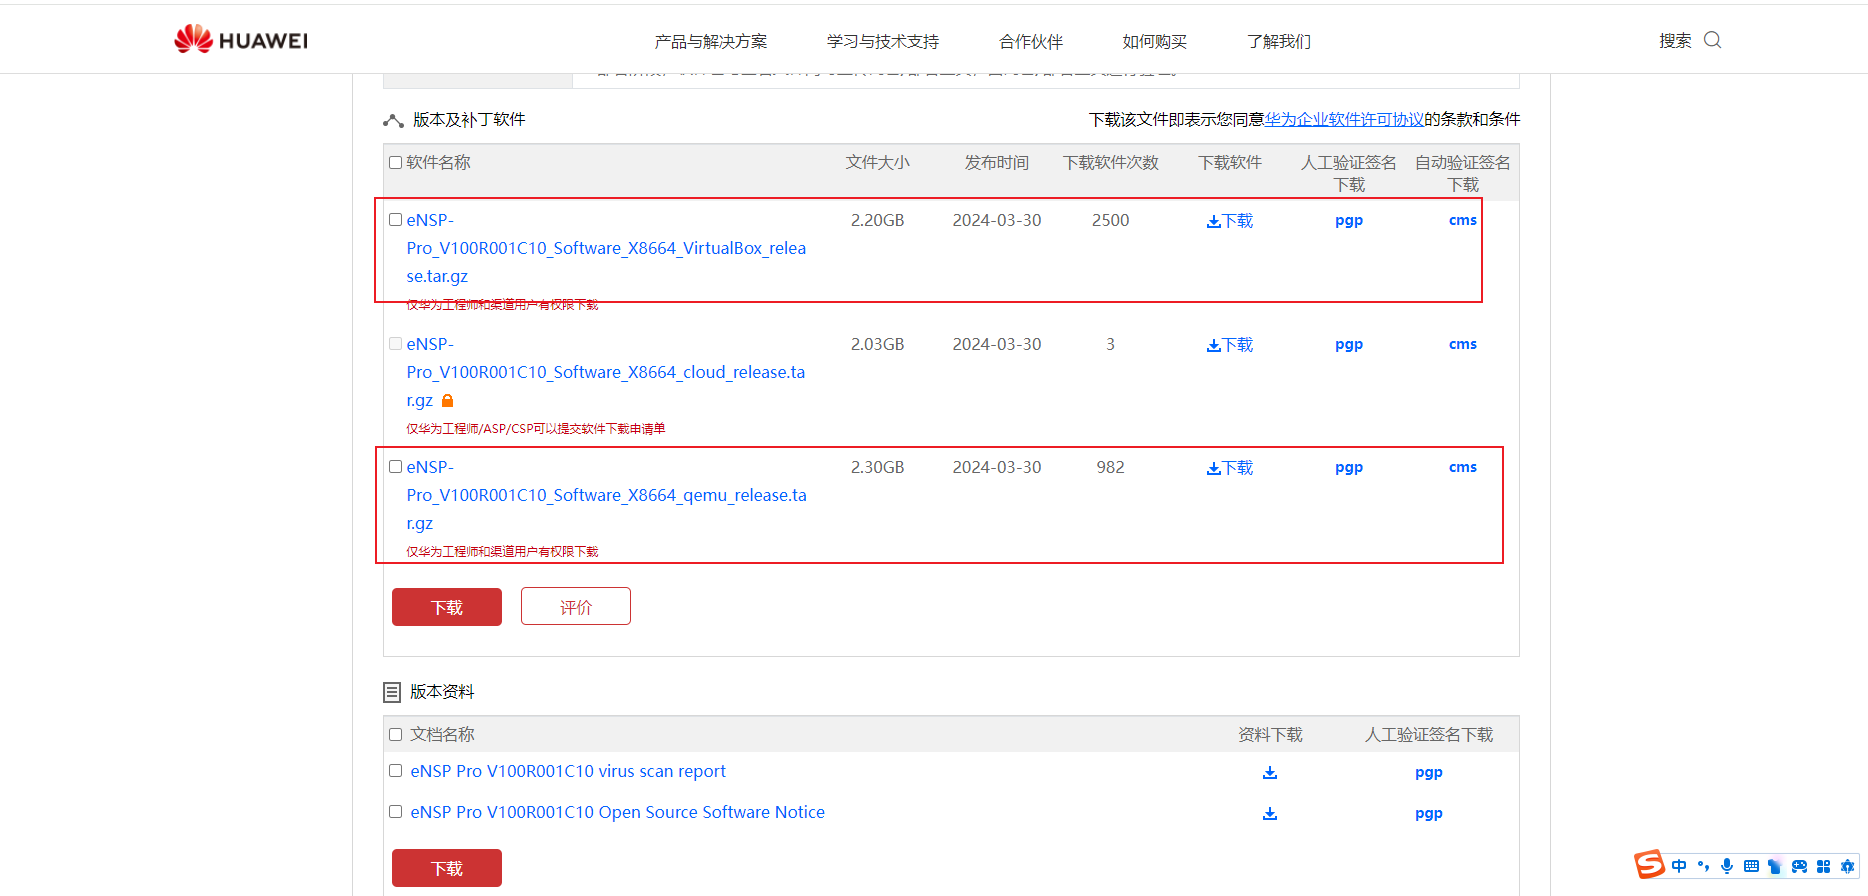Check the virus scan report checkbox

point(396,770)
